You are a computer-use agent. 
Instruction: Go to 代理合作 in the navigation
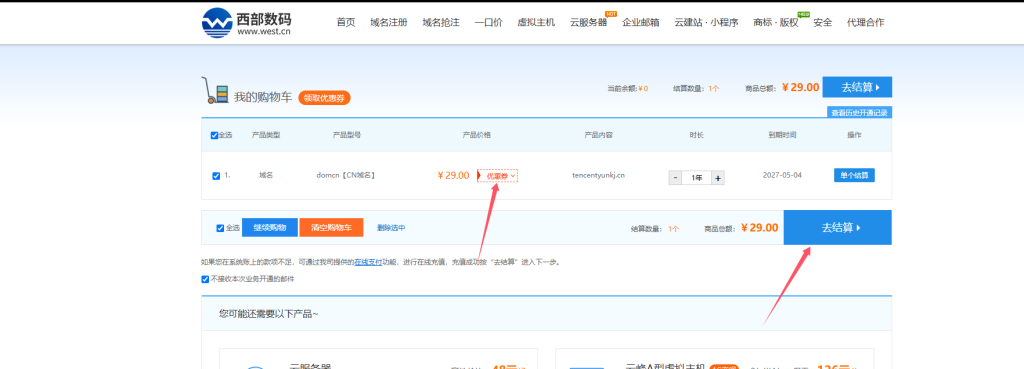click(x=865, y=22)
